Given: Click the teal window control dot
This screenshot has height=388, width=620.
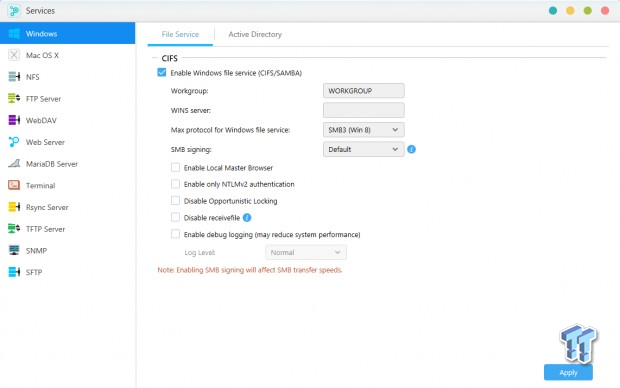Looking at the screenshot, I should [553, 11].
